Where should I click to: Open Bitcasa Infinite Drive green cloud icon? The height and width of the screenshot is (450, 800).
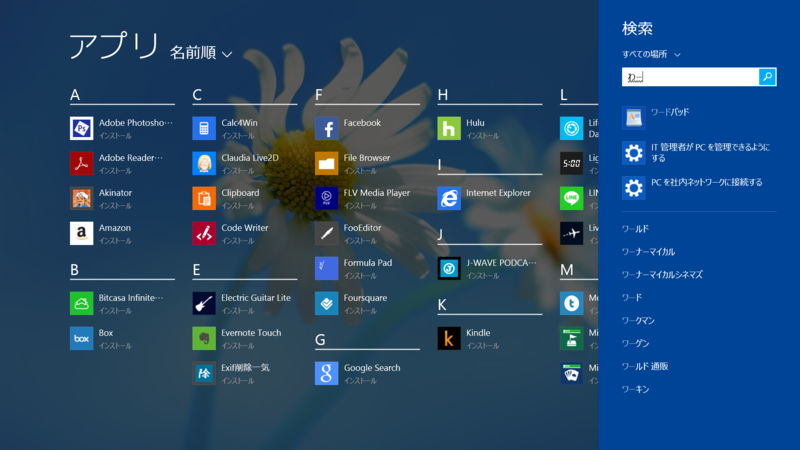coord(82,303)
